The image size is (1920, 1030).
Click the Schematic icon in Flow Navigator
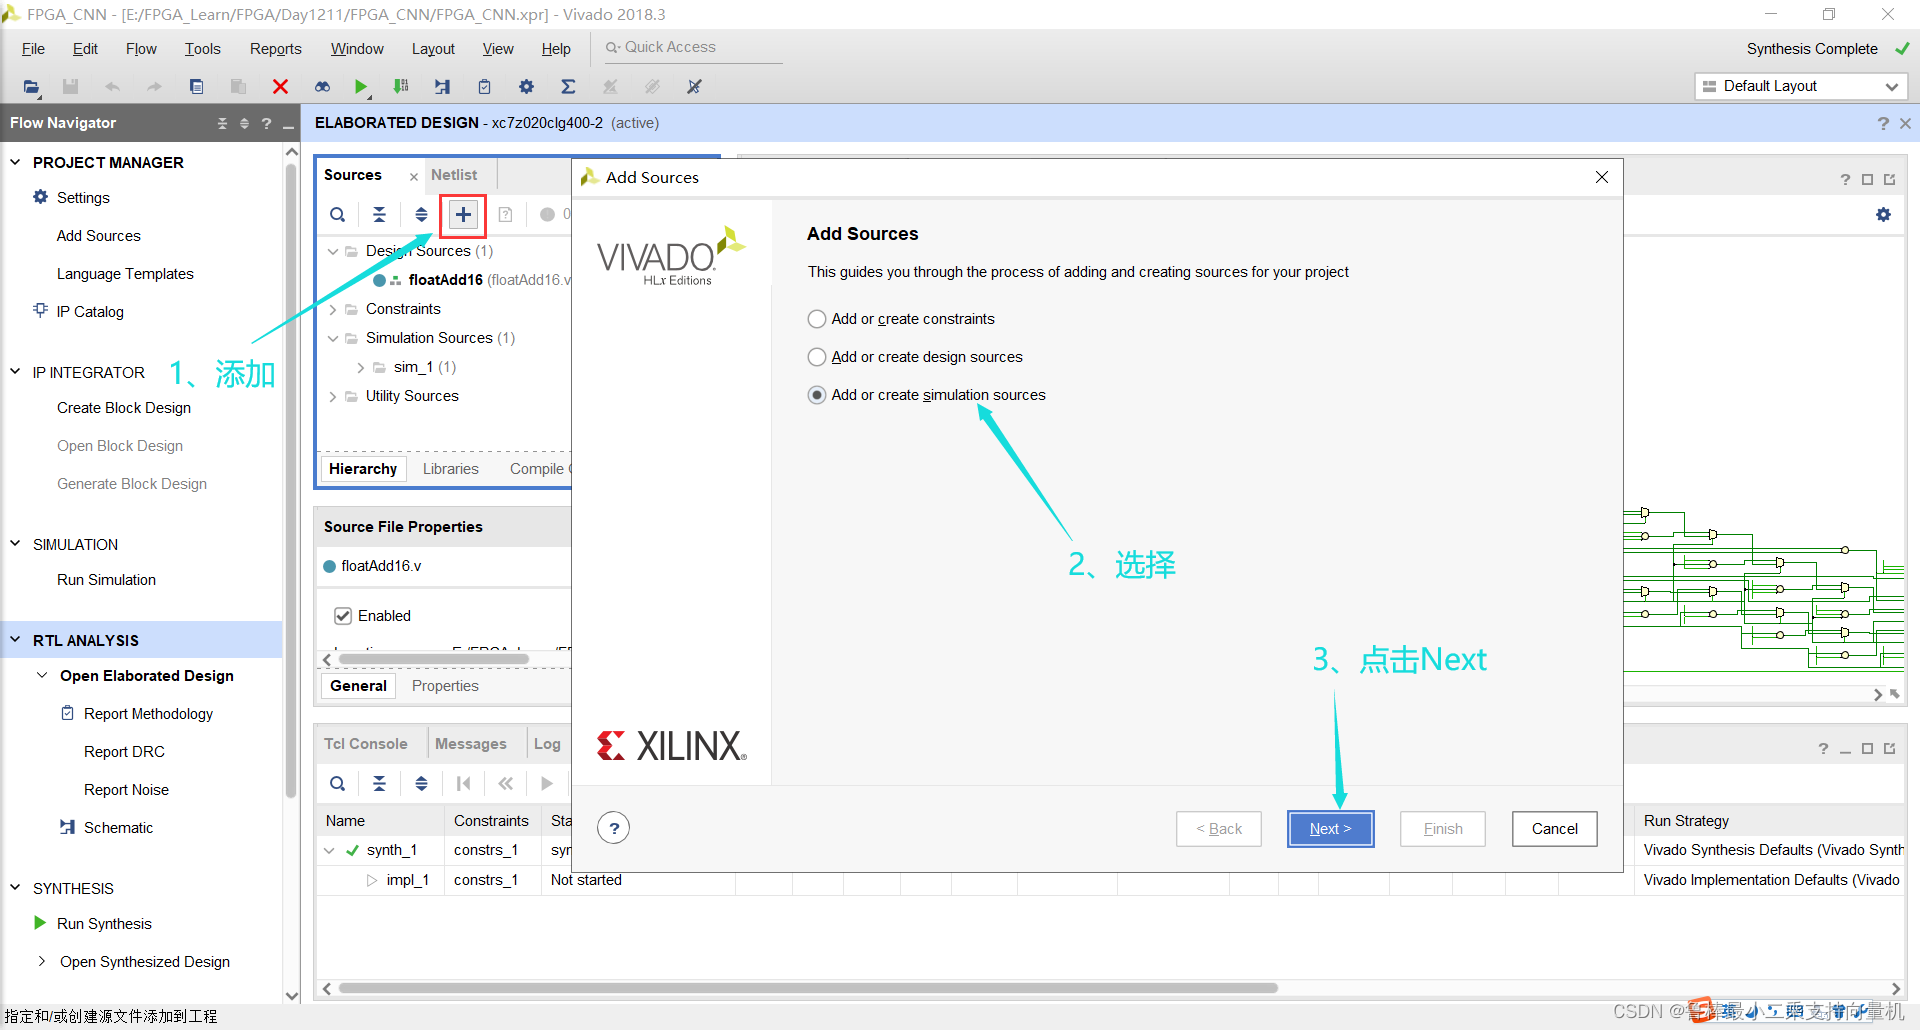click(x=67, y=827)
